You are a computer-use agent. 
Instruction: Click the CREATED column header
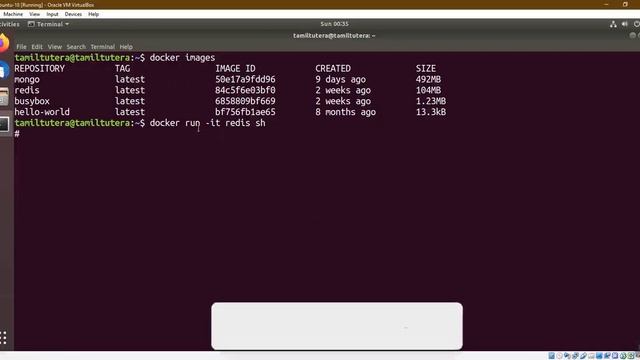point(333,69)
